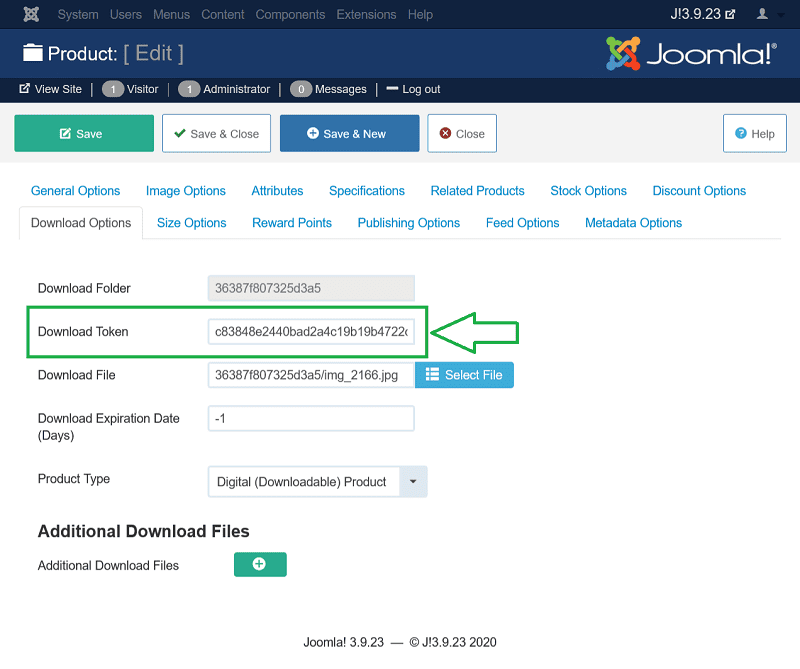Switch to the Reward Points tab

pyautogui.click(x=292, y=223)
